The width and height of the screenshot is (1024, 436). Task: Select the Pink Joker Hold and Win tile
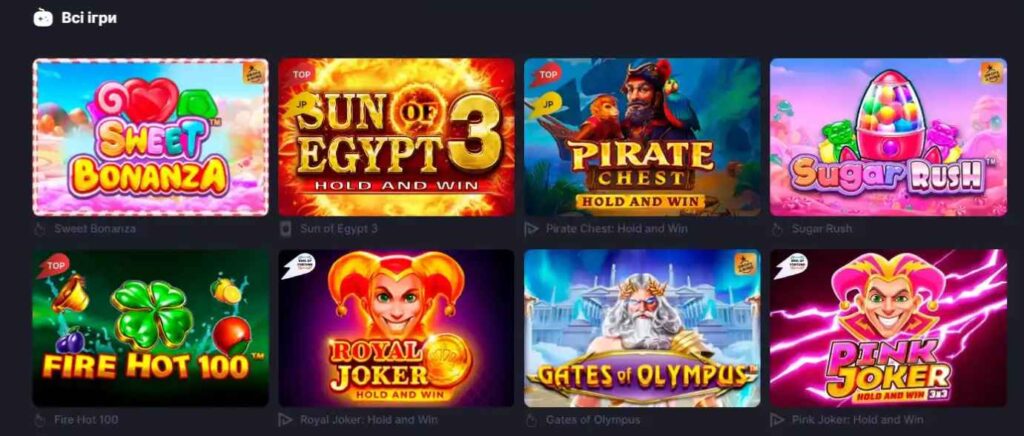888,328
